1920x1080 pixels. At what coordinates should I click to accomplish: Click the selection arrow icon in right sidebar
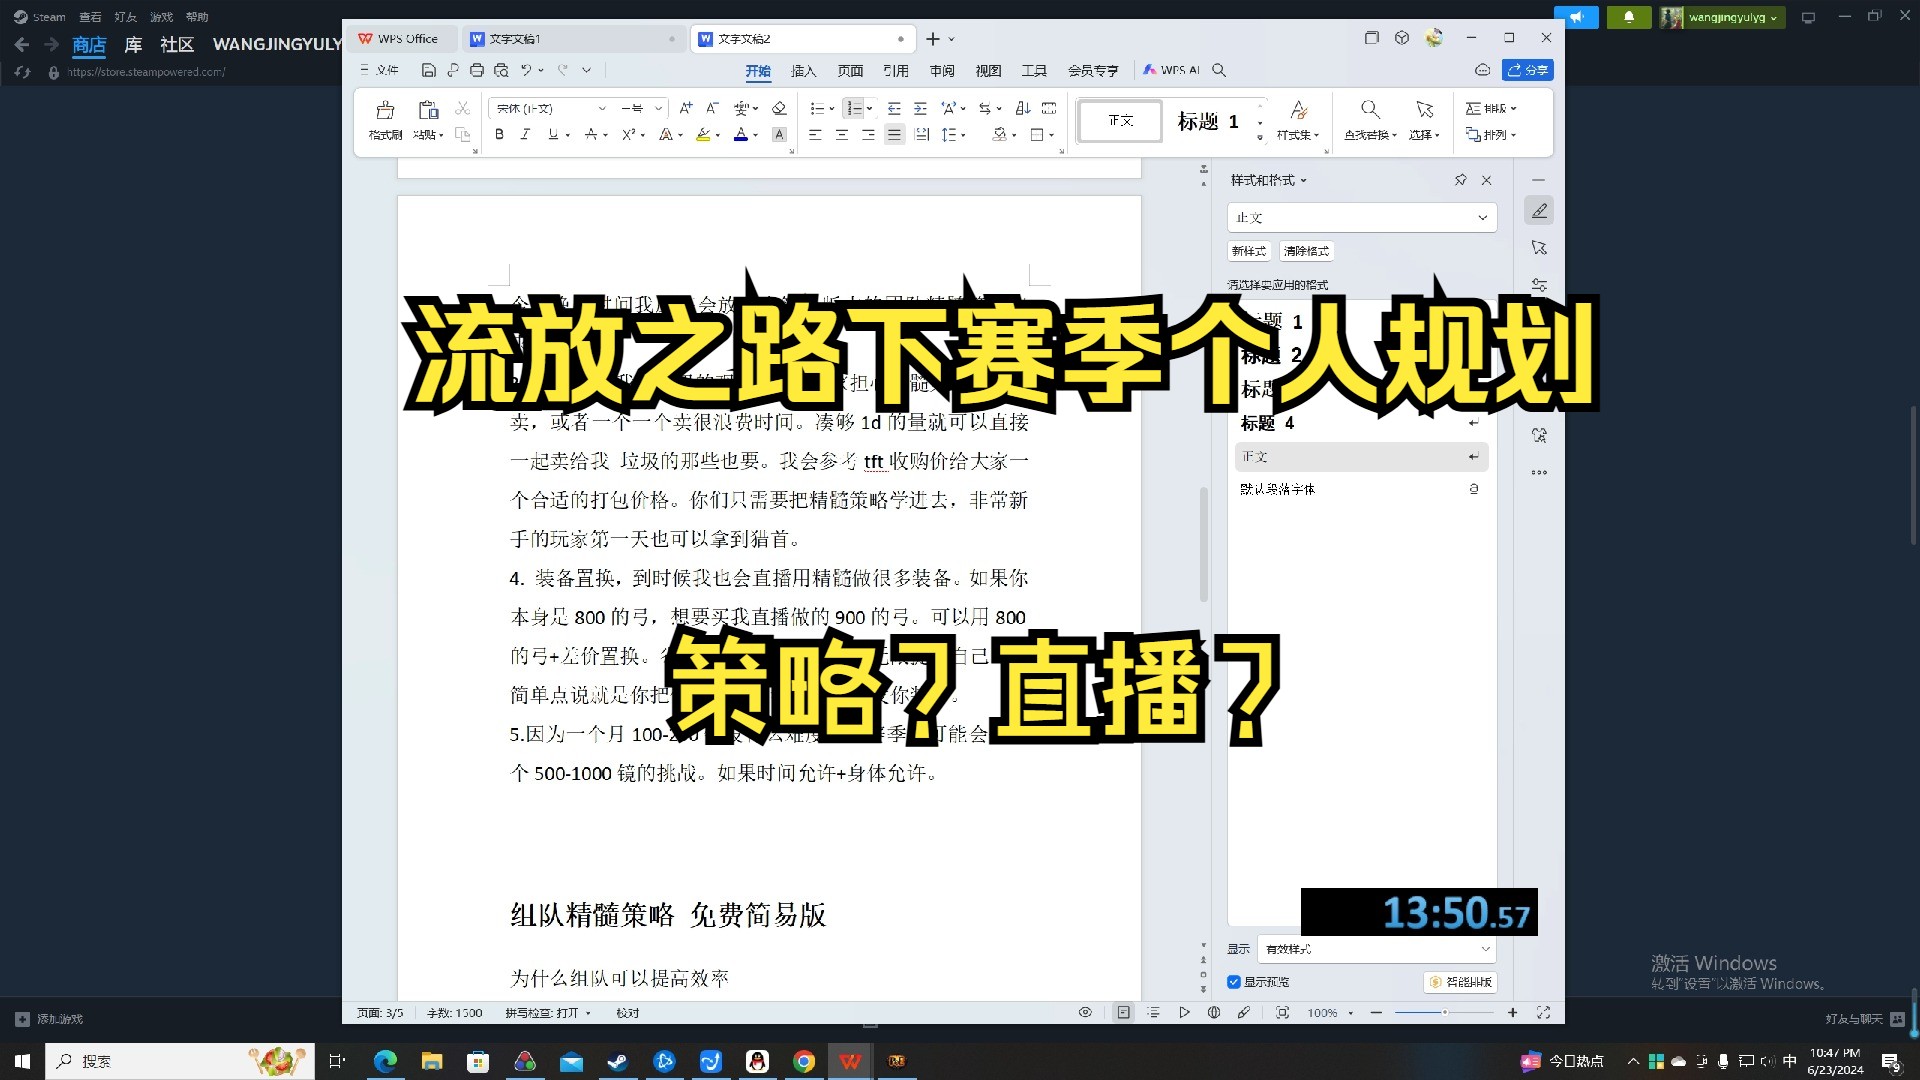[x=1539, y=248]
